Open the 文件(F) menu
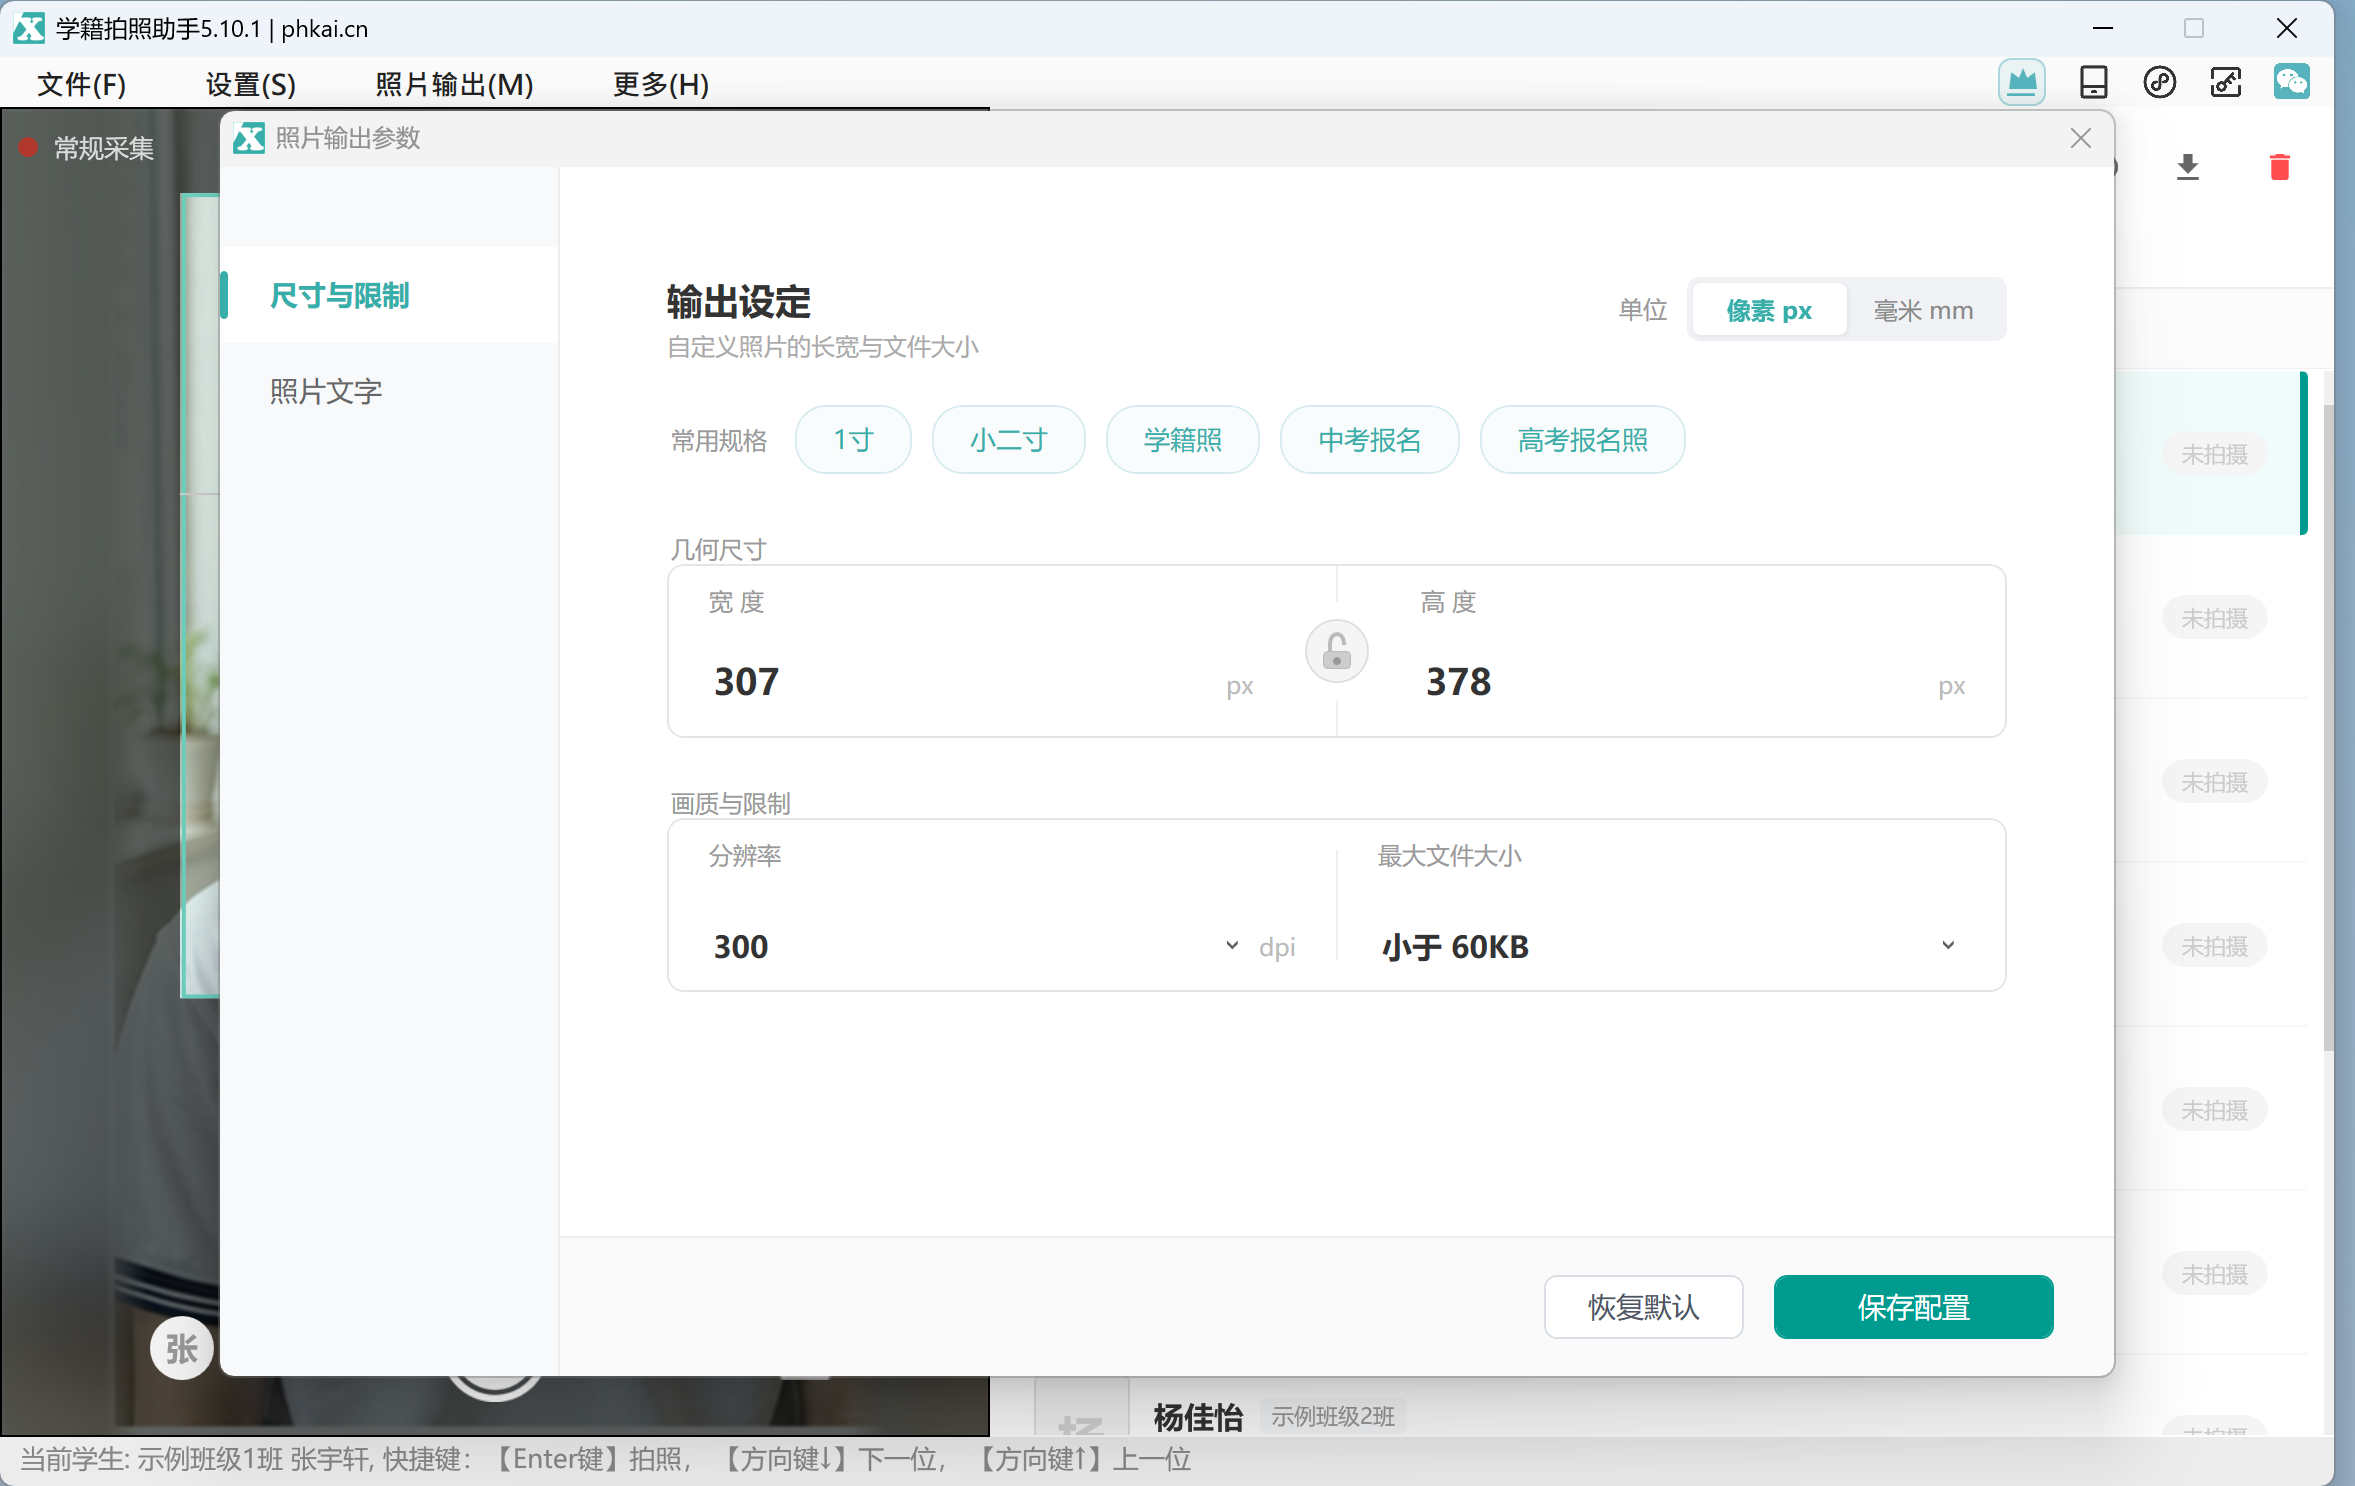This screenshot has height=1486, width=2355. [81, 84]
